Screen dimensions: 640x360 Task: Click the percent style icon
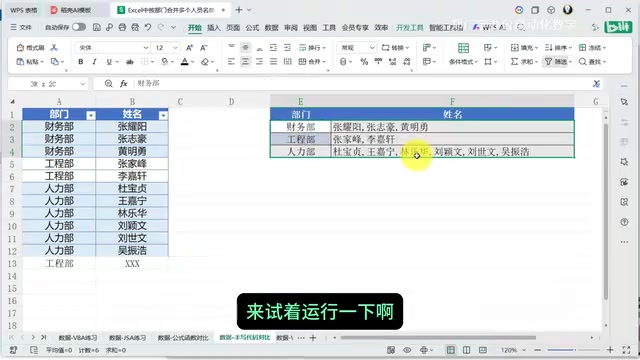(x=364, y=62)
